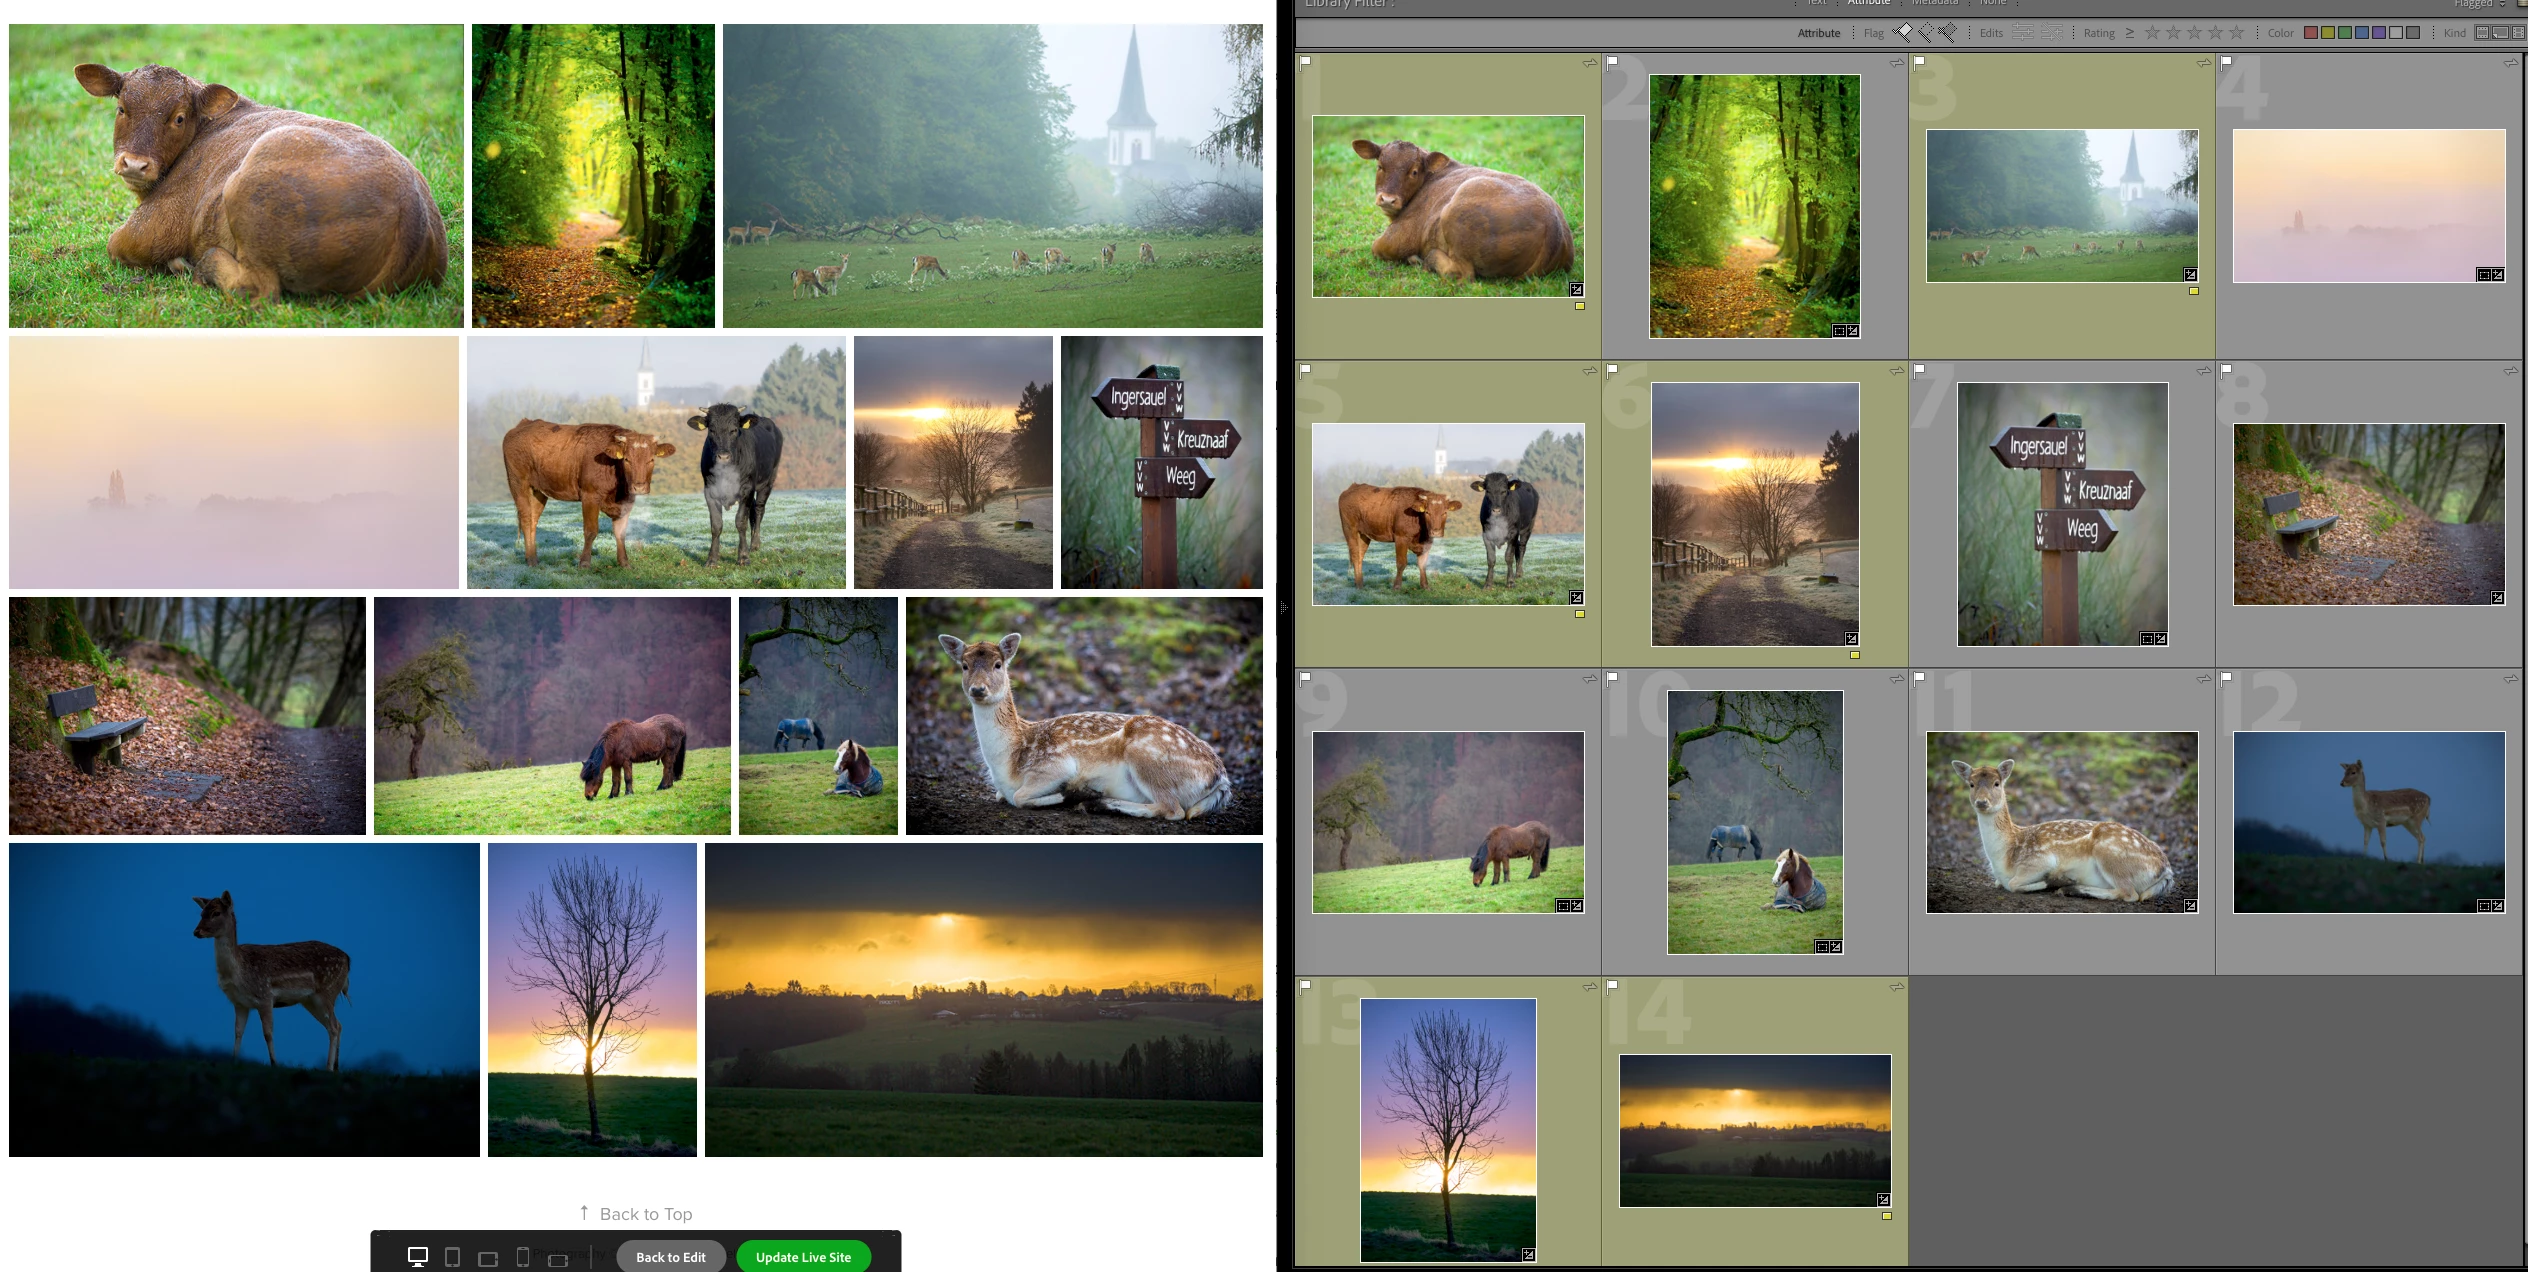The height and width of the screenshot is (1272, 2528).
Task: Toggle flag on cow thumbnail cell 1
Action: click(x=1305, y=62)
